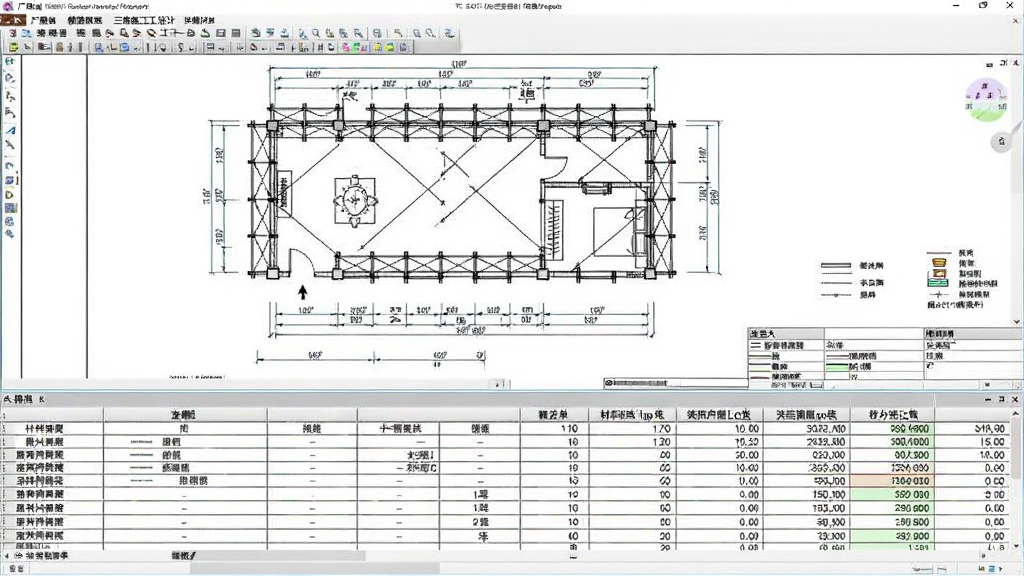The width and height of the screenshot is (1024, 576).
Task: Select the blue angle tool in left sidebar
Action: 10,130
